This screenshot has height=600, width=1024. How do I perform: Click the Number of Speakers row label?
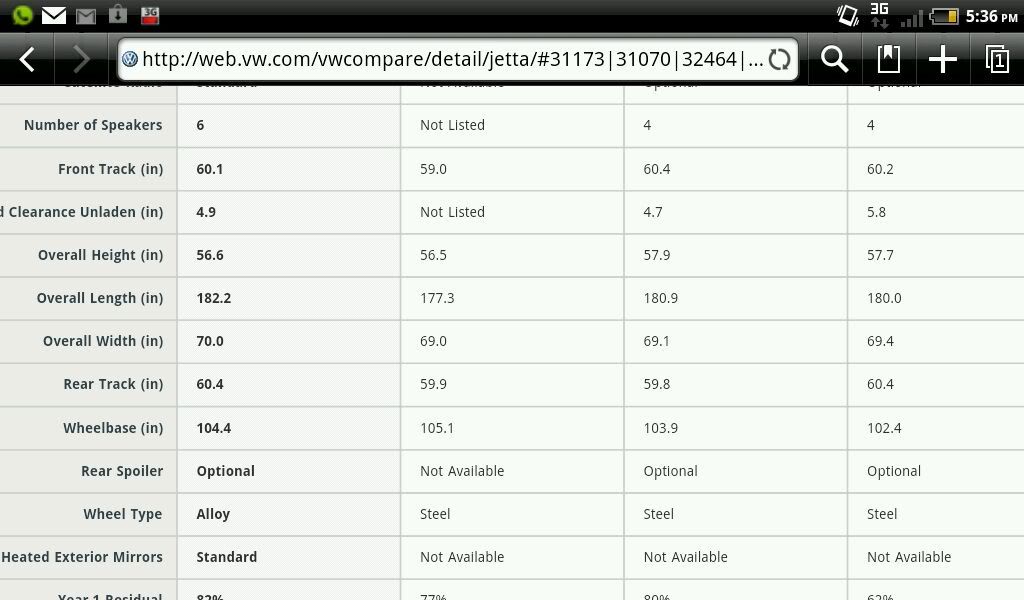93,125
